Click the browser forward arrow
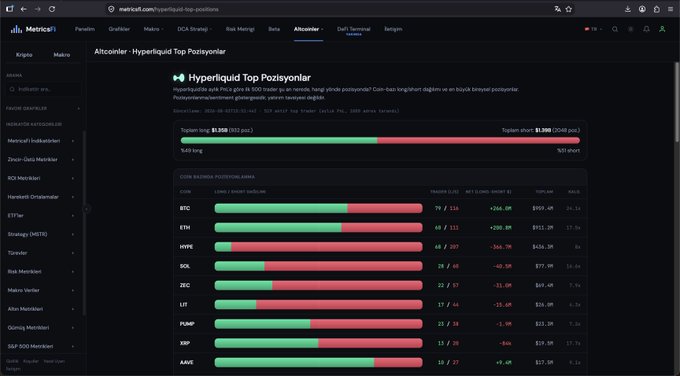680x376 pixels. (38, 9)
